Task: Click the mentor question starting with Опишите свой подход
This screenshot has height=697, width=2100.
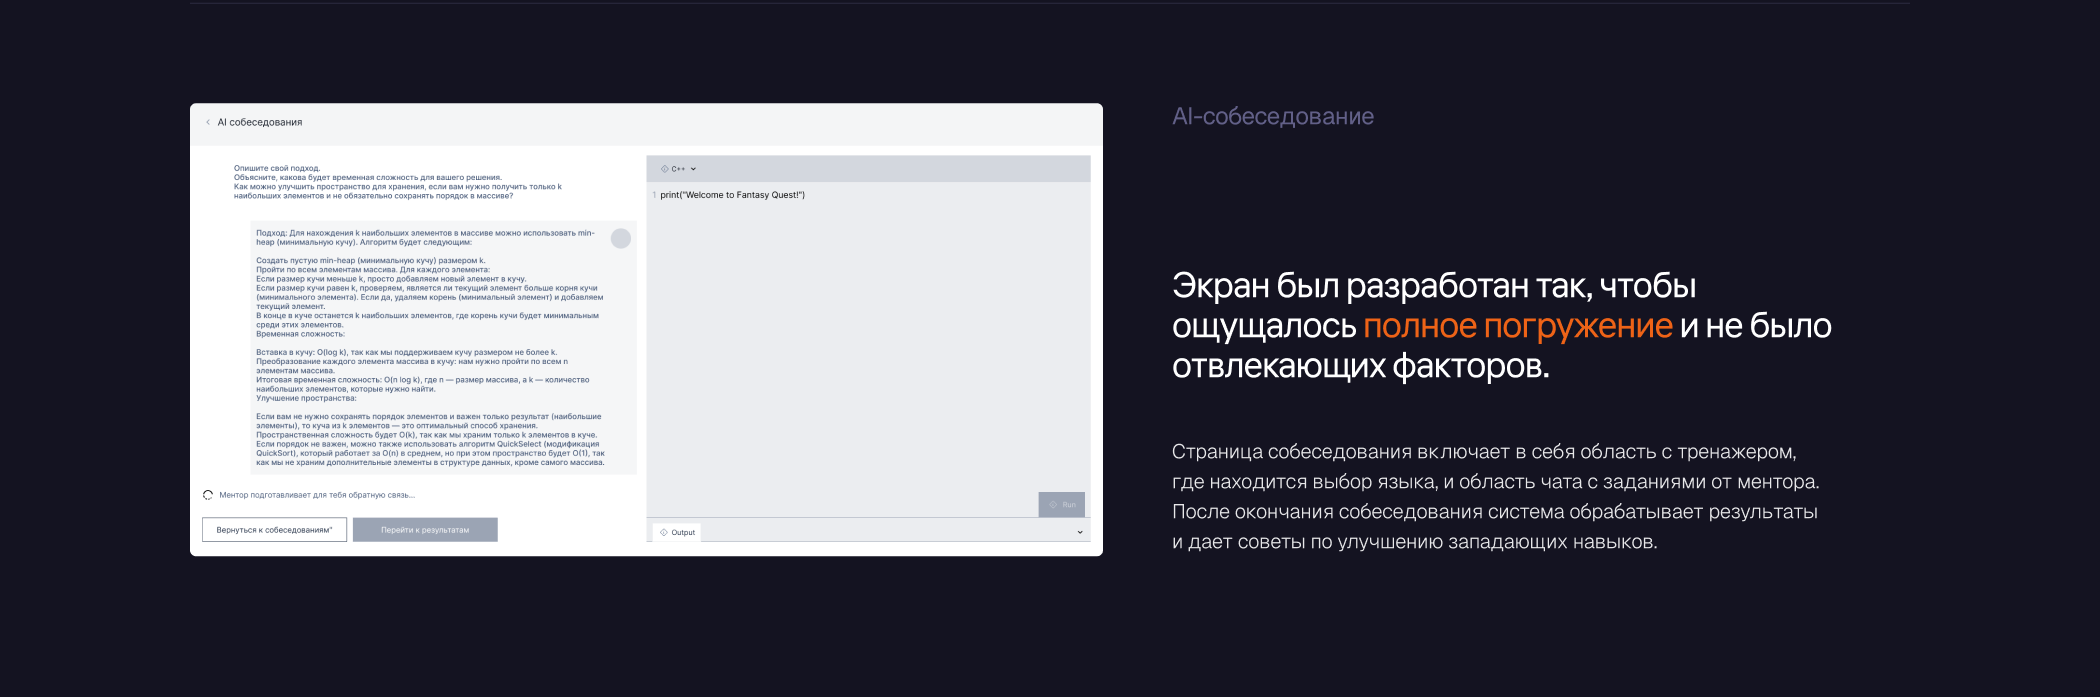Action: tap(398, 182)
